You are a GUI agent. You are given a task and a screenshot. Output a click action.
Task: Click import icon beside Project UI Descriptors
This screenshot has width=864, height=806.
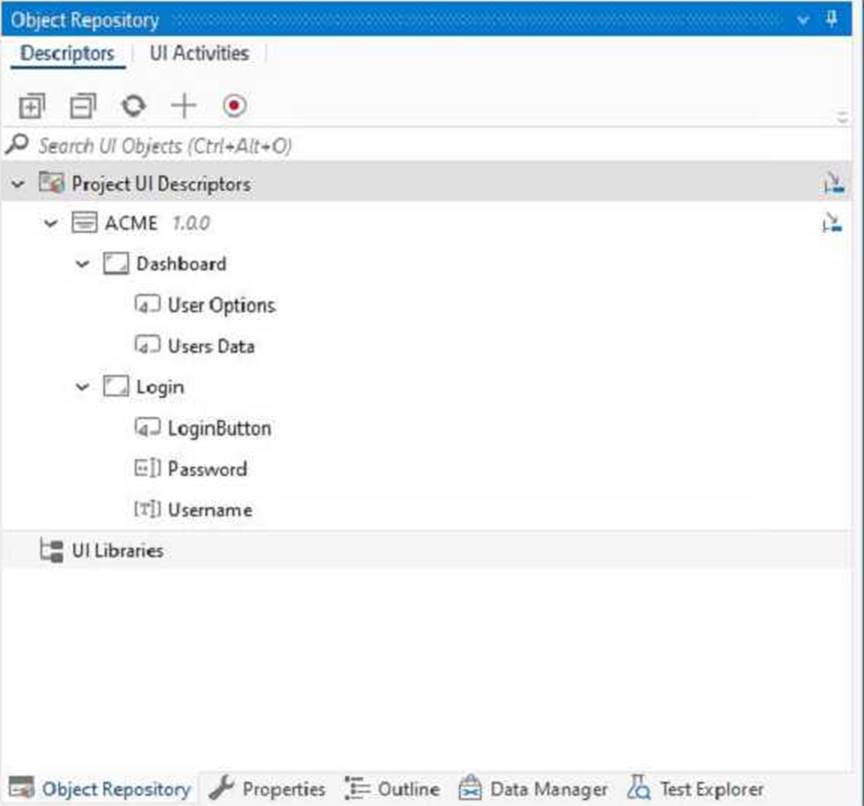(x=833, y=183)
